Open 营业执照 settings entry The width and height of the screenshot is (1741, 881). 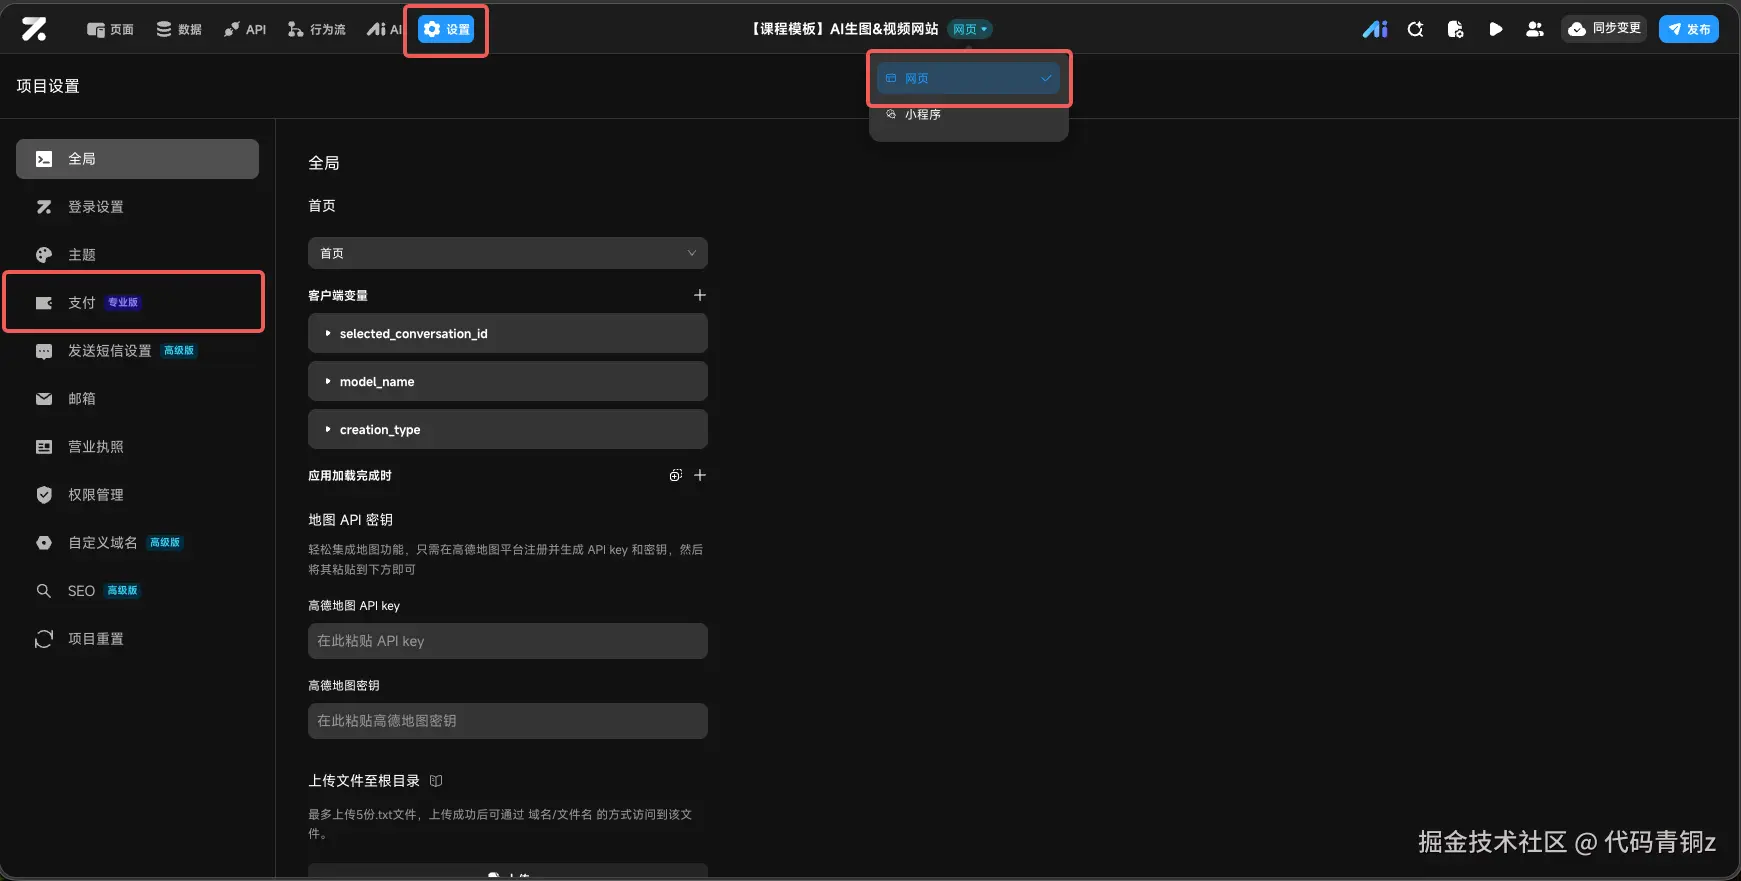(137, 447)
